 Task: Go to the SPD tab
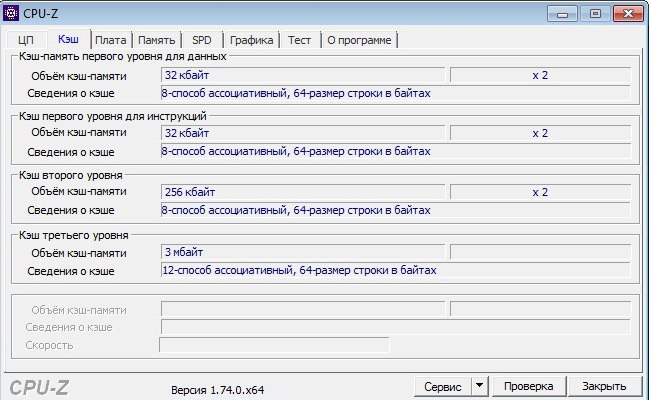click(200, 39)
